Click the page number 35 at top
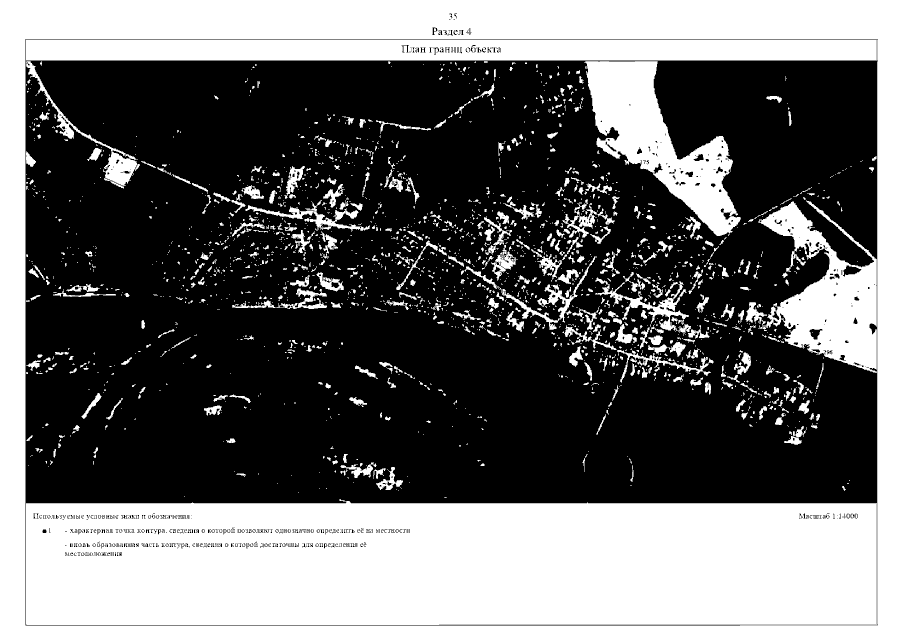 pyautogui.click(x=452, y=19)
